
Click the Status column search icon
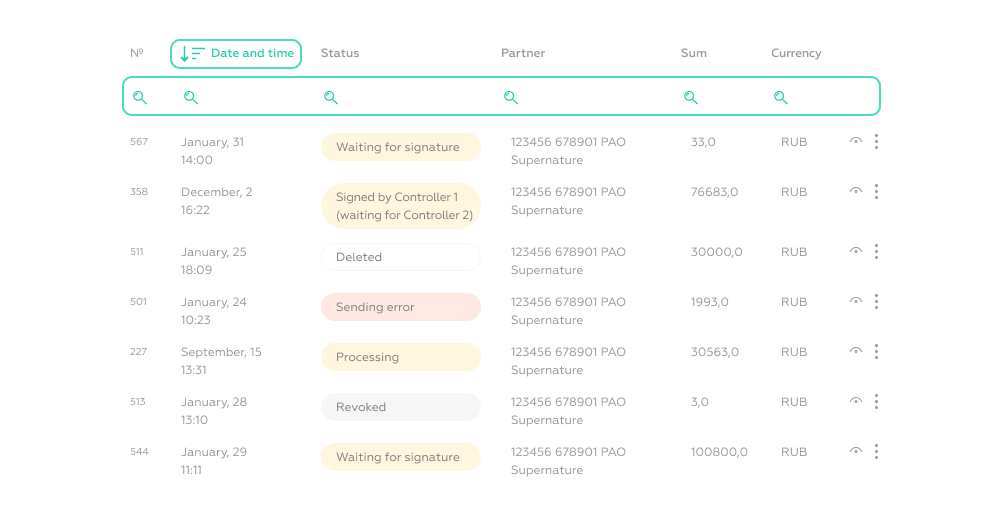(331, 97)
